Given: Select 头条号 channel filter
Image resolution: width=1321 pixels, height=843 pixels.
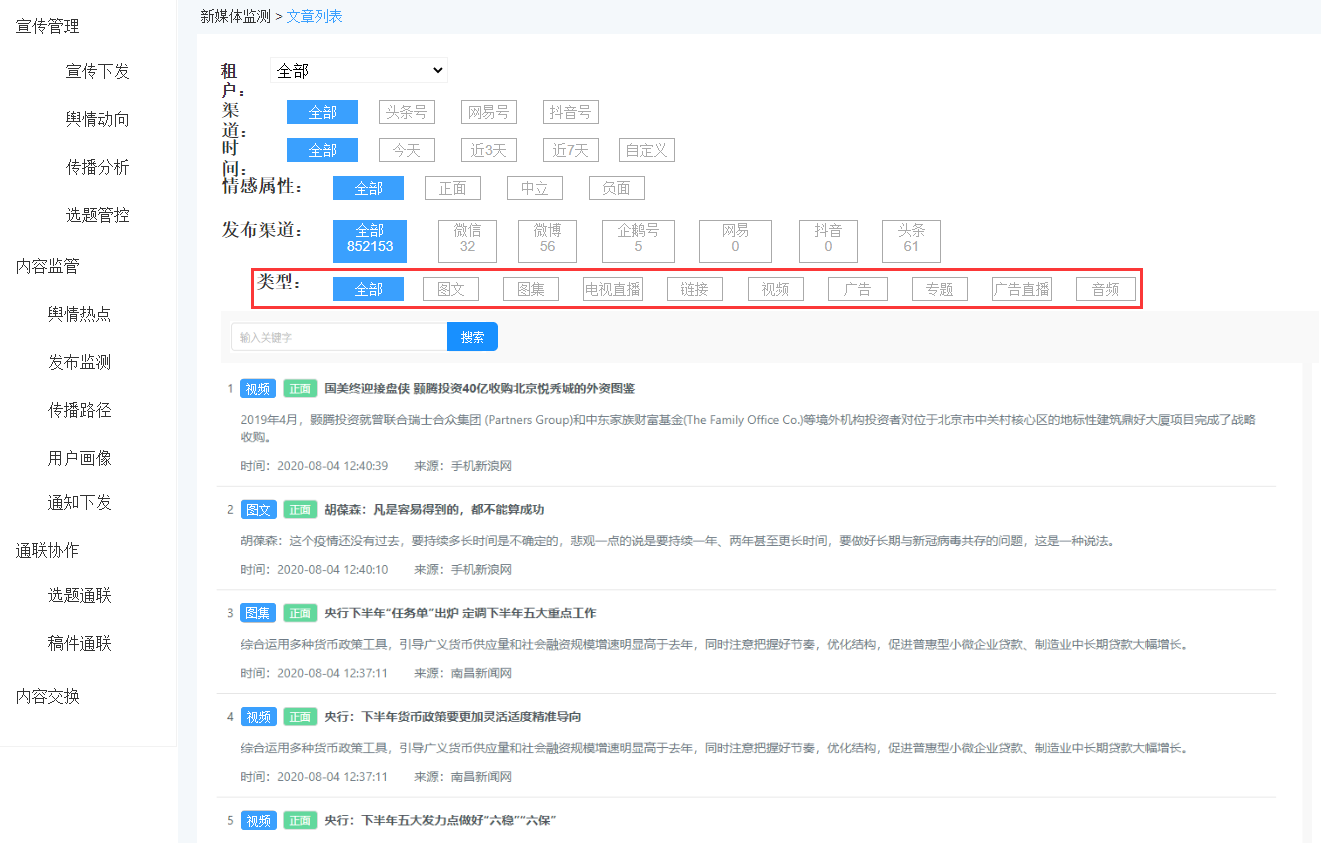Looking at the screenshot, I should pyautogui.click(x=408, y=112).
